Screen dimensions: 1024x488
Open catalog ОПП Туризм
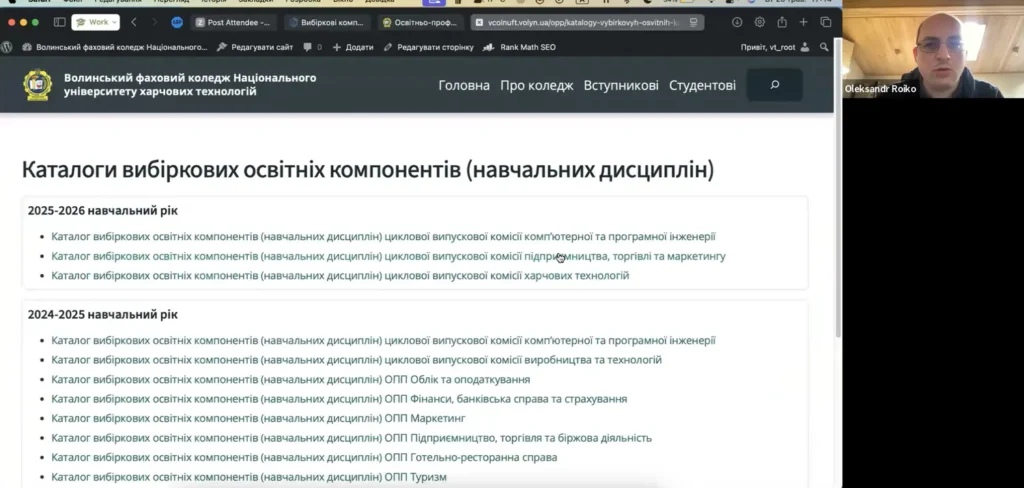249,477
